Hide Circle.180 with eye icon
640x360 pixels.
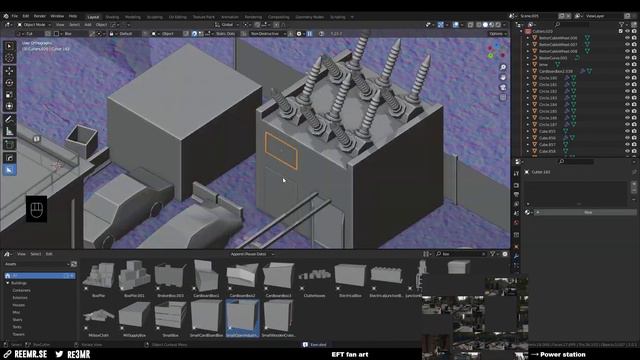[x=627, y=78]
